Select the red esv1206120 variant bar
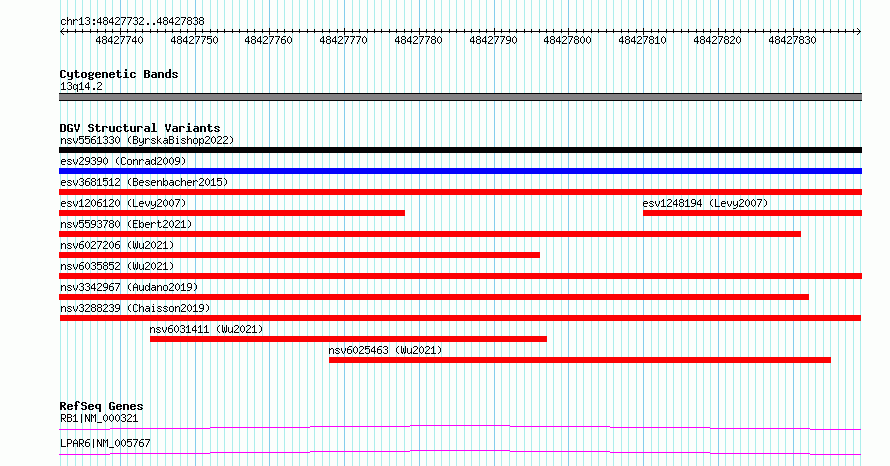 232,213
